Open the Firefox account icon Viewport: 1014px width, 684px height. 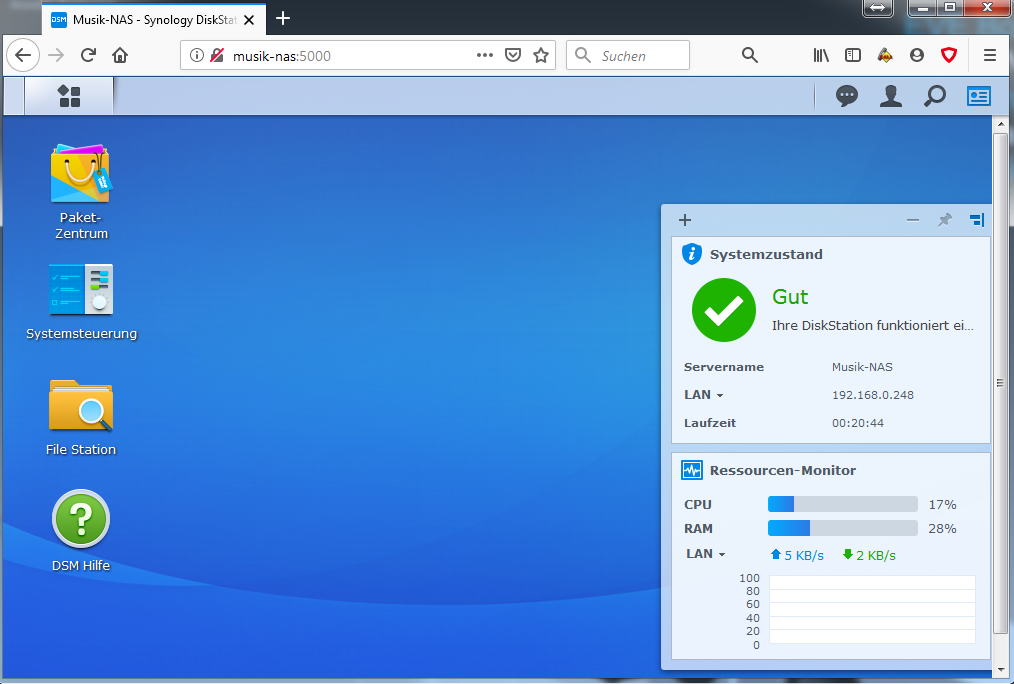tap(917, 56)
